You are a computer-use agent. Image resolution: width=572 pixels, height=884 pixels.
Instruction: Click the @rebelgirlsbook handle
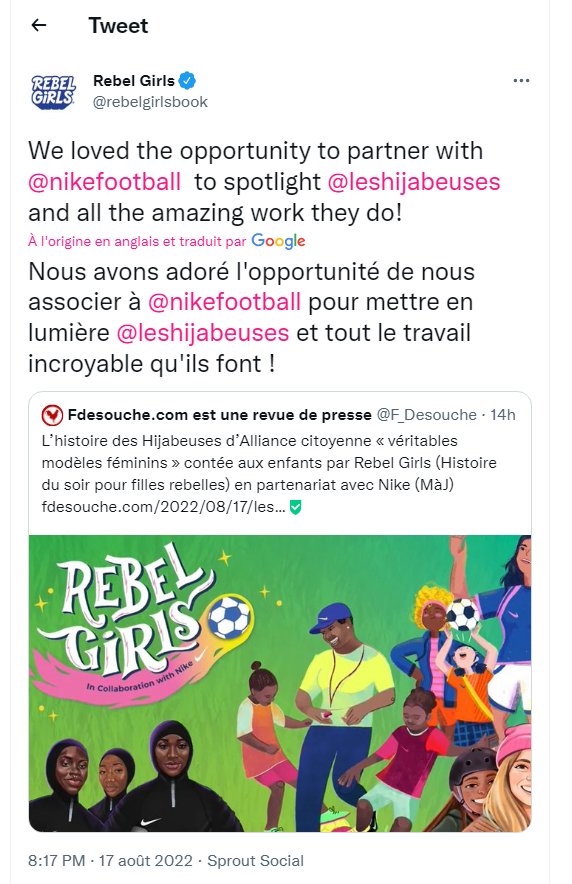pos(150,102)
